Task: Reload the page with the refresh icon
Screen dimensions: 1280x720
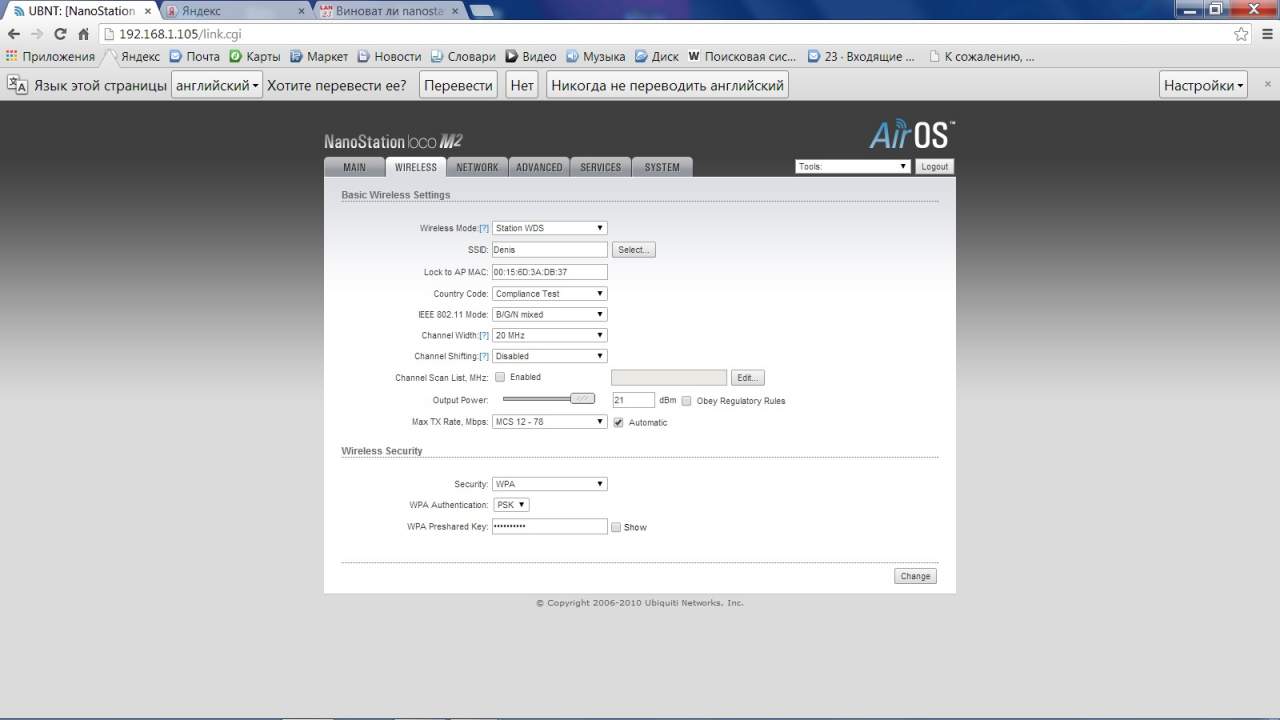Action: 60,34
